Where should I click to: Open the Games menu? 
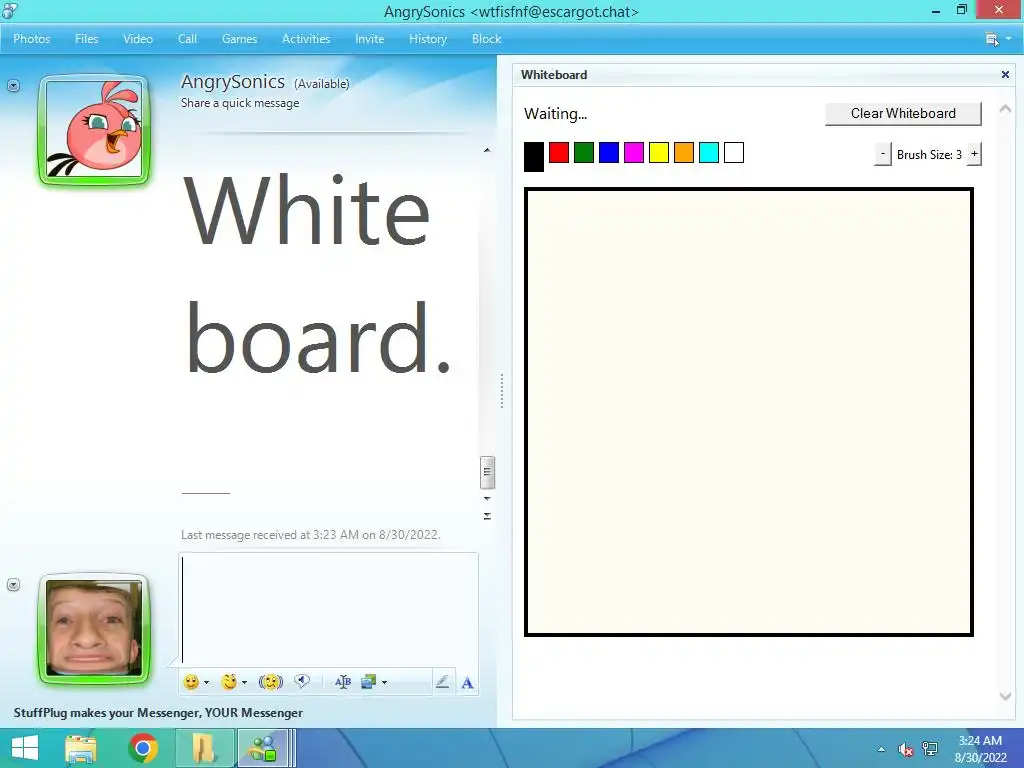click(x=239, y=39)
